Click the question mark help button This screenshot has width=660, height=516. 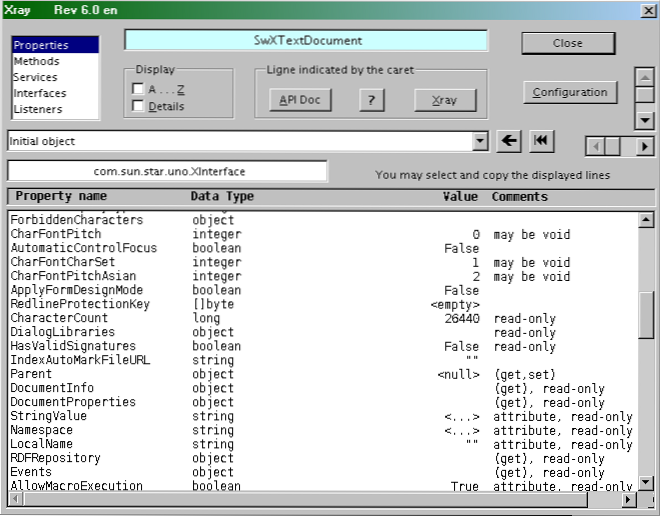371,100
